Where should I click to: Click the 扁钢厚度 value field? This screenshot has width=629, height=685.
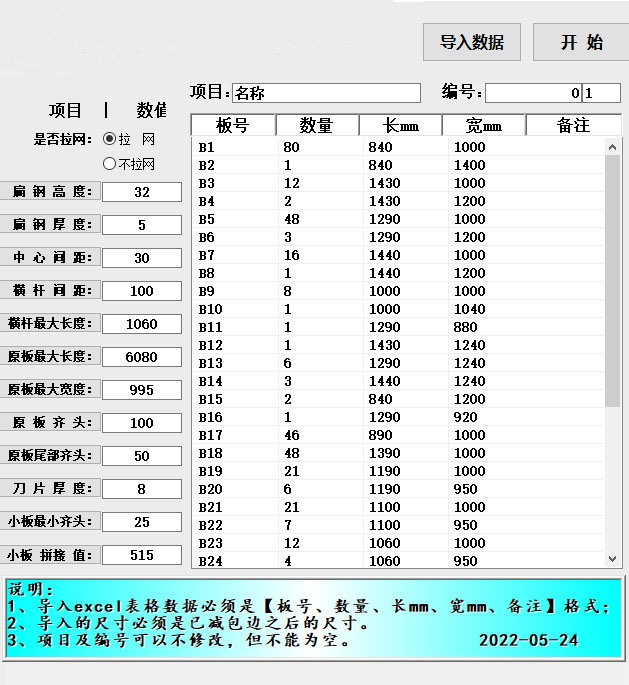click(x=141, y=225)
